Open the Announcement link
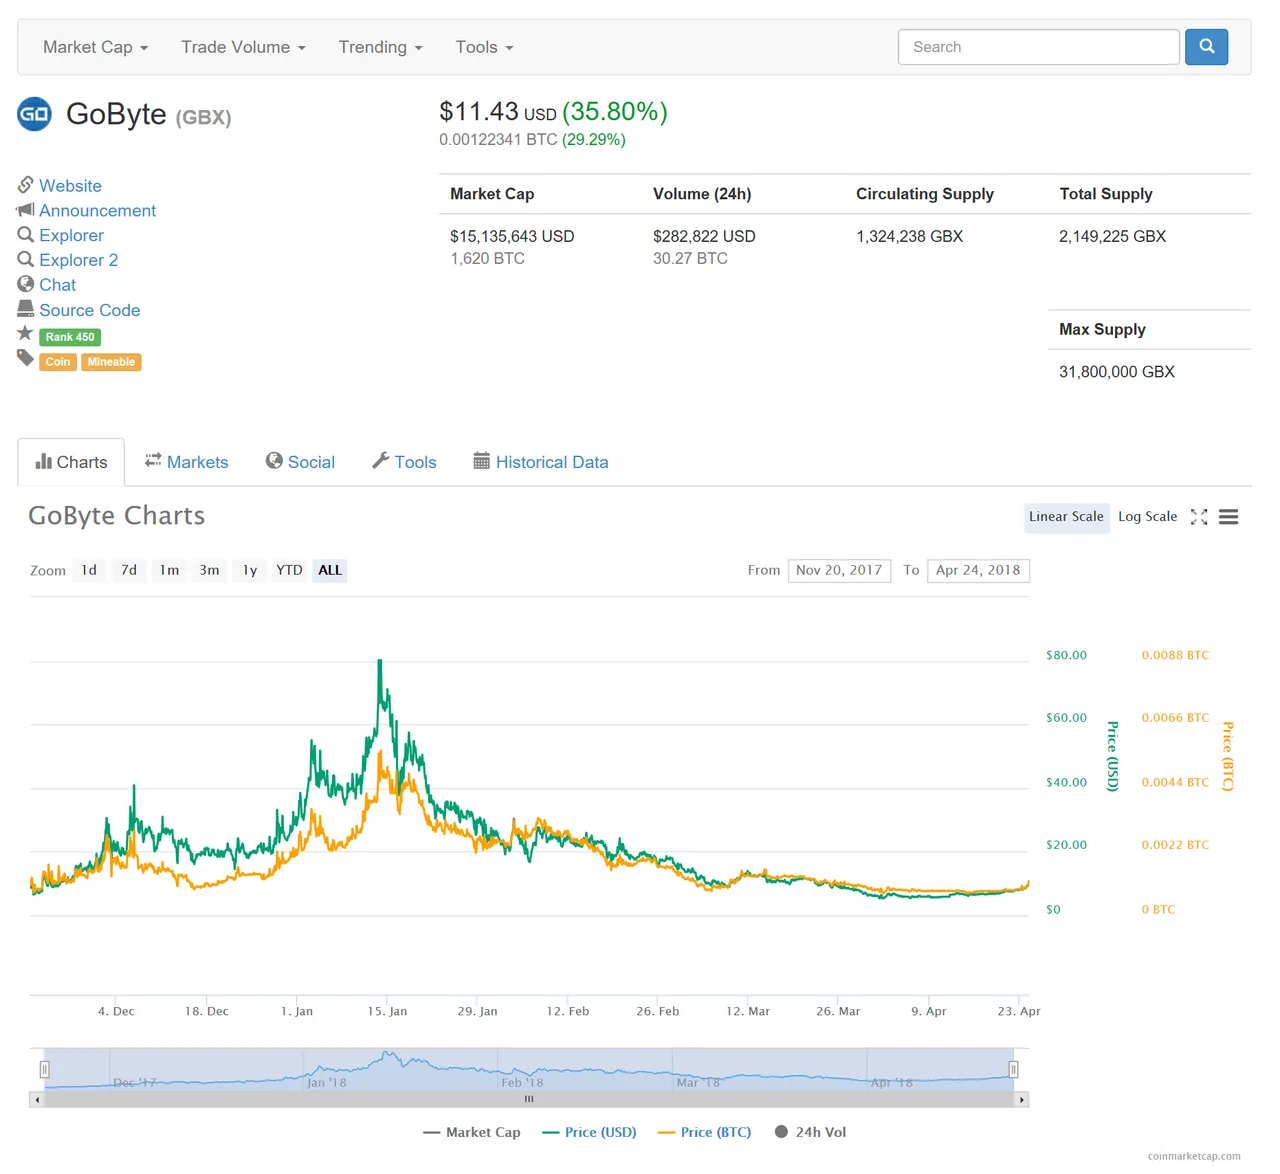This screenshot has width=1280, height=1174. pyautogui.click(x=97, y=211)
